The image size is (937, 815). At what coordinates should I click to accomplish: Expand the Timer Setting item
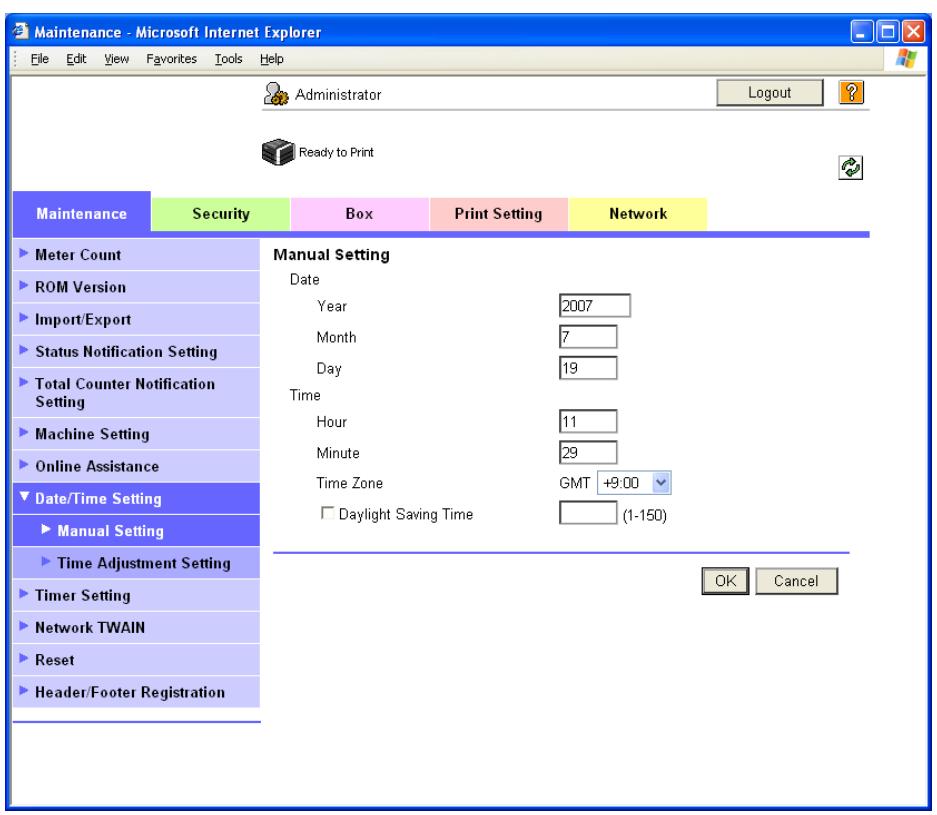(x=136, y=595)
